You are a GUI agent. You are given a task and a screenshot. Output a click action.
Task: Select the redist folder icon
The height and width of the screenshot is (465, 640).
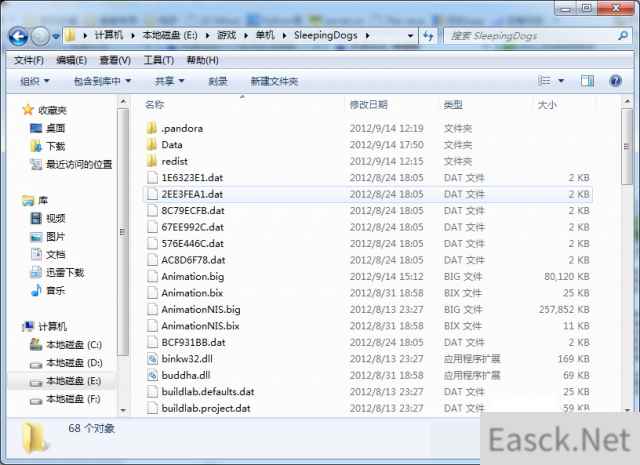coord(152,161)
